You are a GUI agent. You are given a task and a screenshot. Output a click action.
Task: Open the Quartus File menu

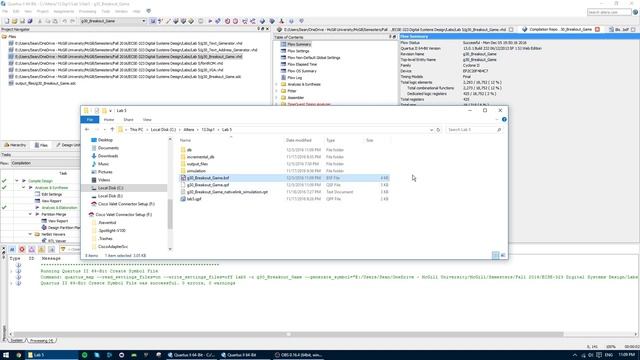5,11
